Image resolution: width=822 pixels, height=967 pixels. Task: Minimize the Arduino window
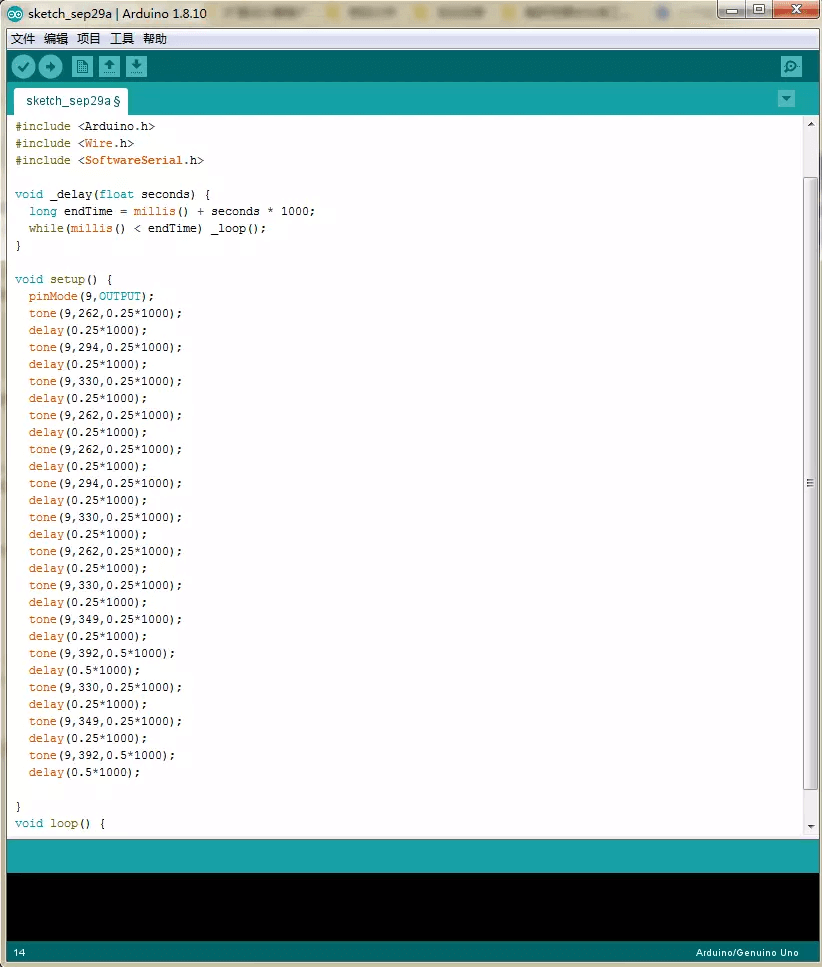click(x=732, y=10)
